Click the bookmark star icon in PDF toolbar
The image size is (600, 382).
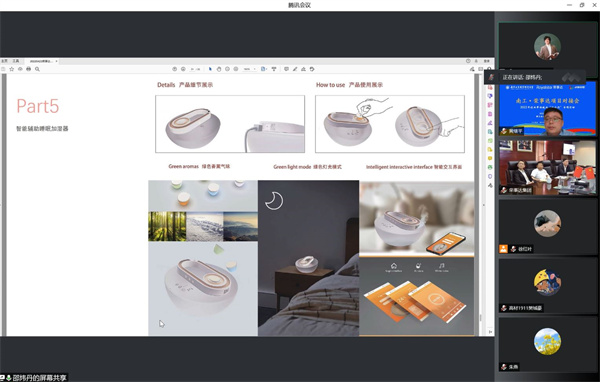click(12, 69)
